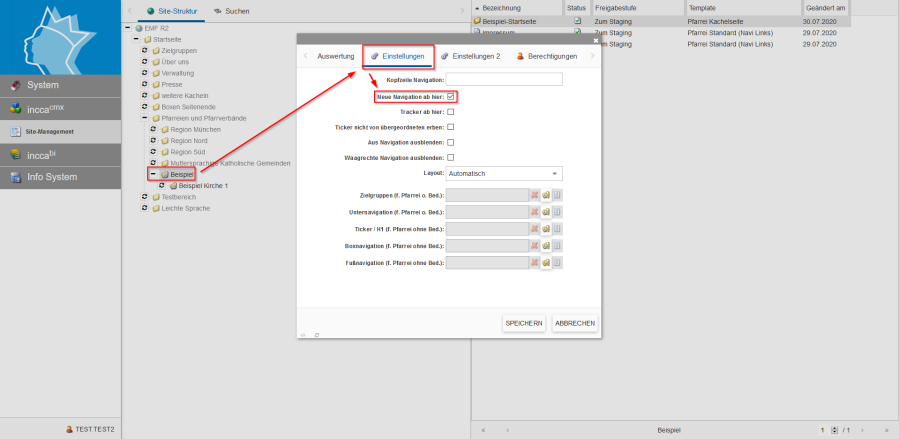Viewport: 899px width, 439px height.
Task: Click the red delete icon beside Boxnavigation field
Action: (x=535, y=245)
